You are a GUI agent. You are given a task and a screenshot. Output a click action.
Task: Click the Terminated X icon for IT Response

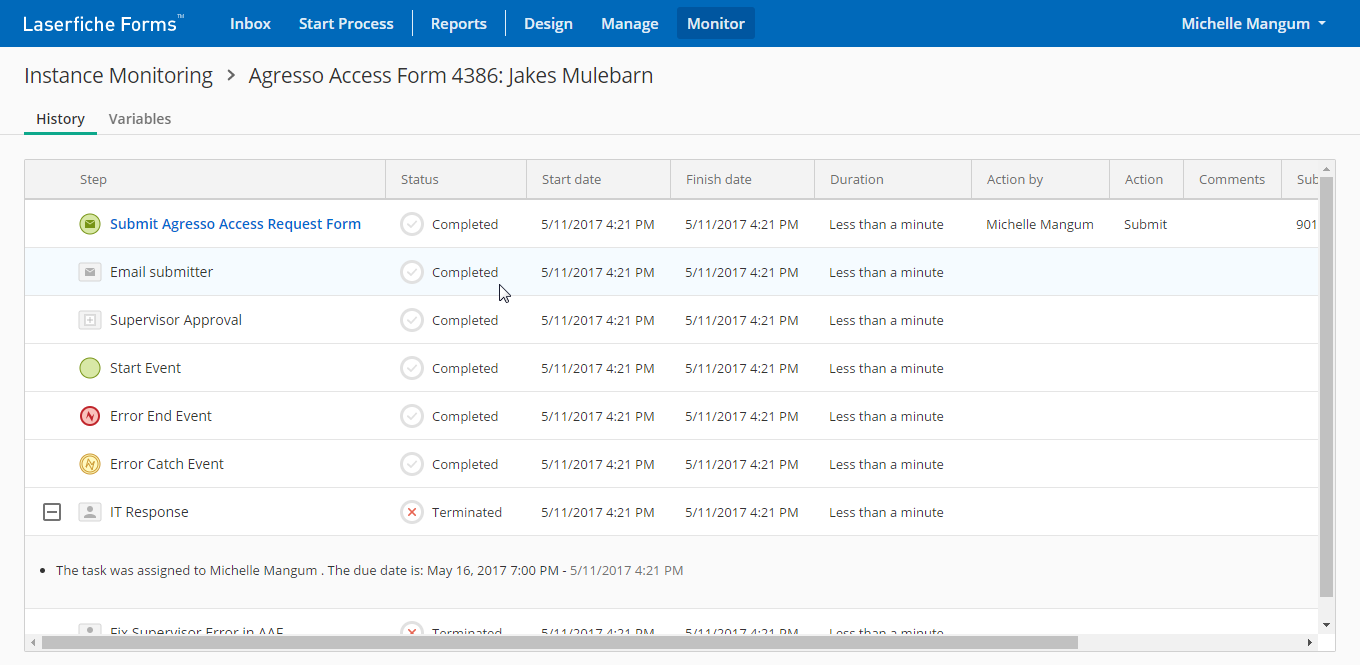(x=412, y=512)
